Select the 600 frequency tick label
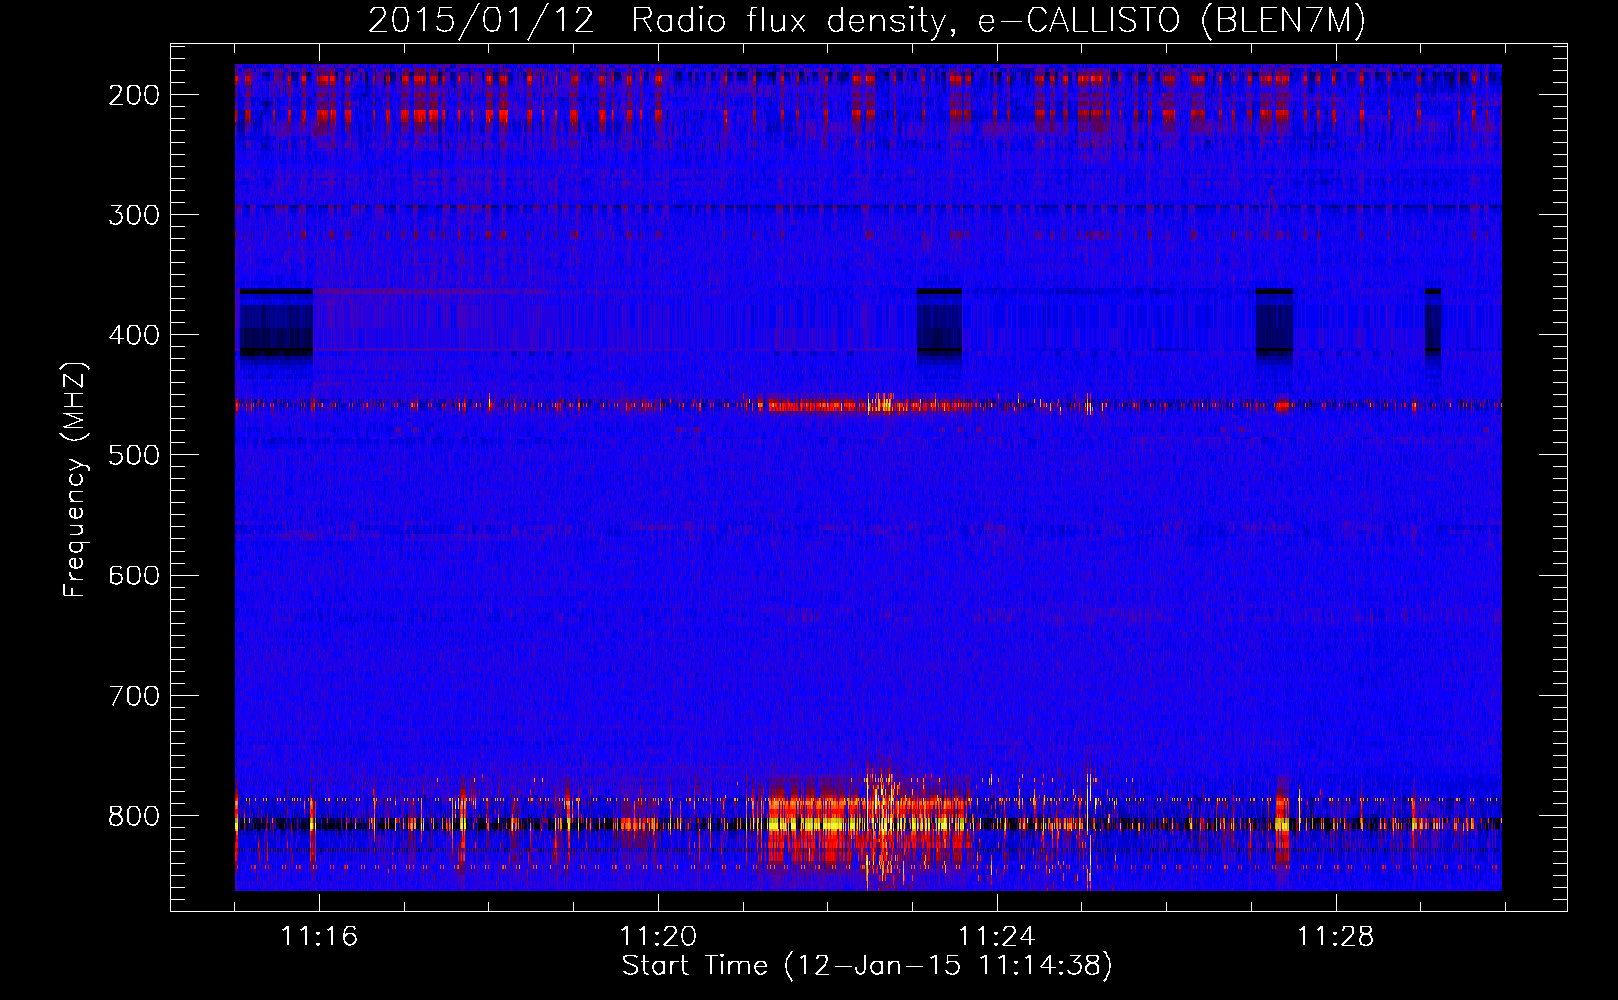The height and width of the screenshot is (1000, 1618). pyautogui.click(x=133, y=575)
